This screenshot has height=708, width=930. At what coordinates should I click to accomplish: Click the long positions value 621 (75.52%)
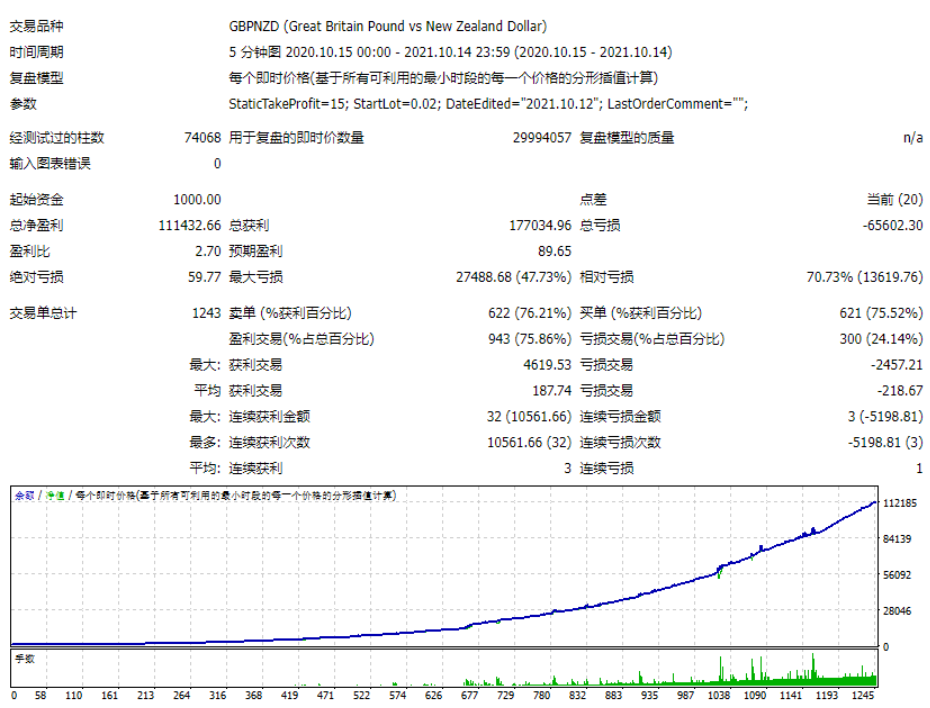point(881,313)
